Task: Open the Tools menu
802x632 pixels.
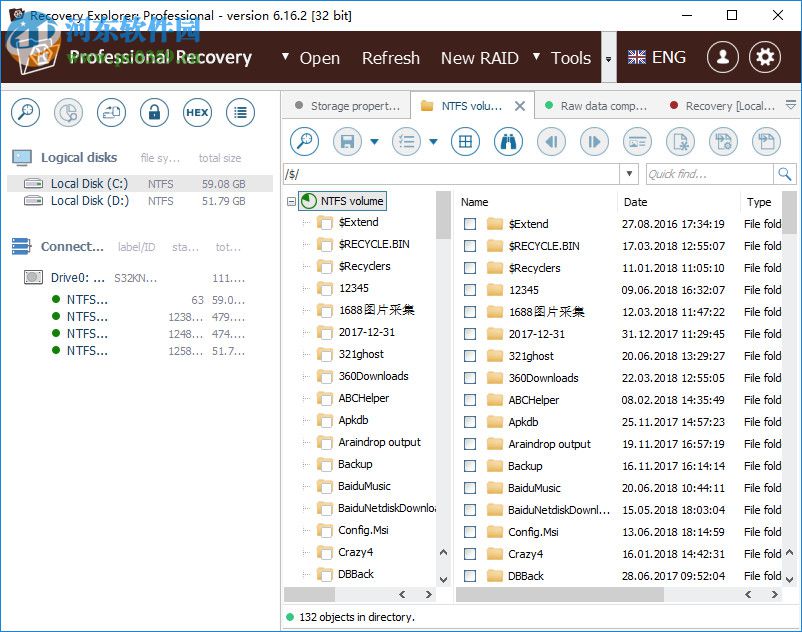Action: click(x=570, y=58)
